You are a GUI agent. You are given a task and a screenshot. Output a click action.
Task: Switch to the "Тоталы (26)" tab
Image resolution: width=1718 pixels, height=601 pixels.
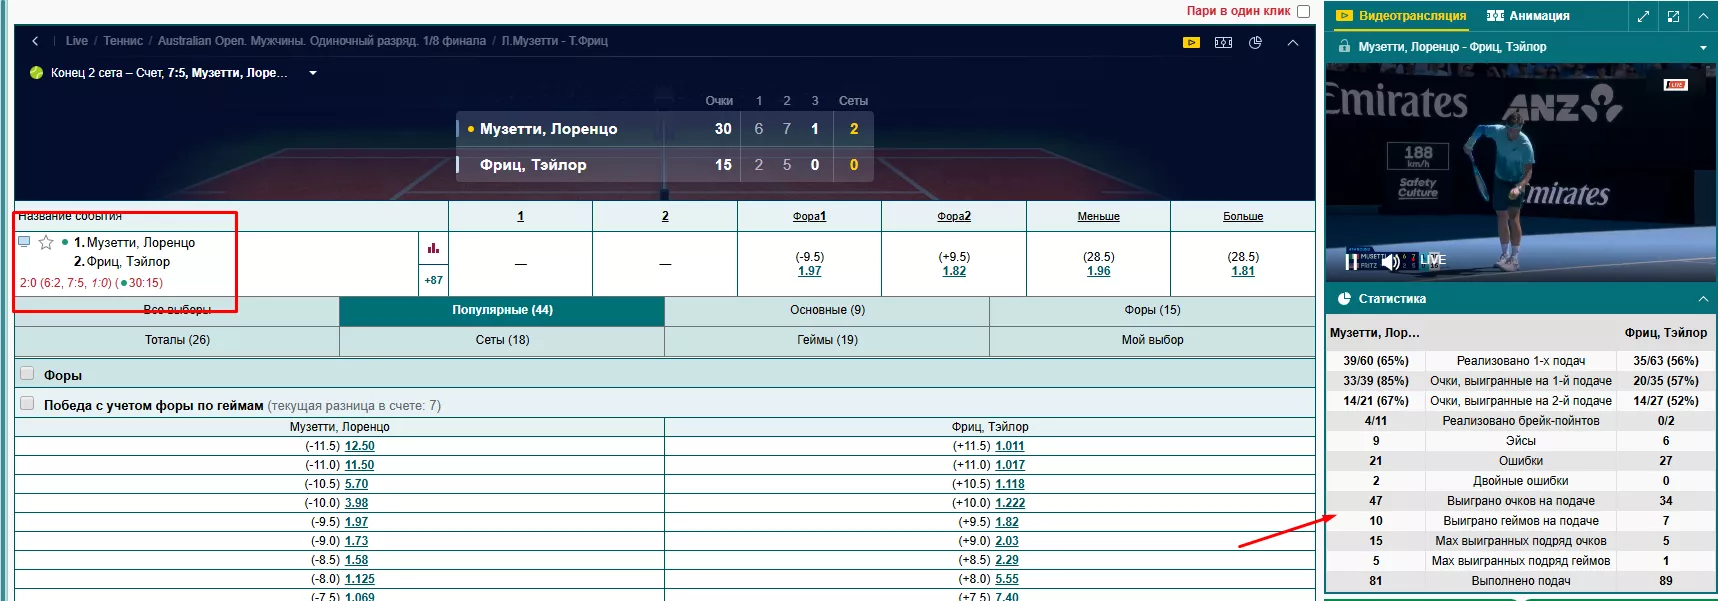click(x=177, y=340)
